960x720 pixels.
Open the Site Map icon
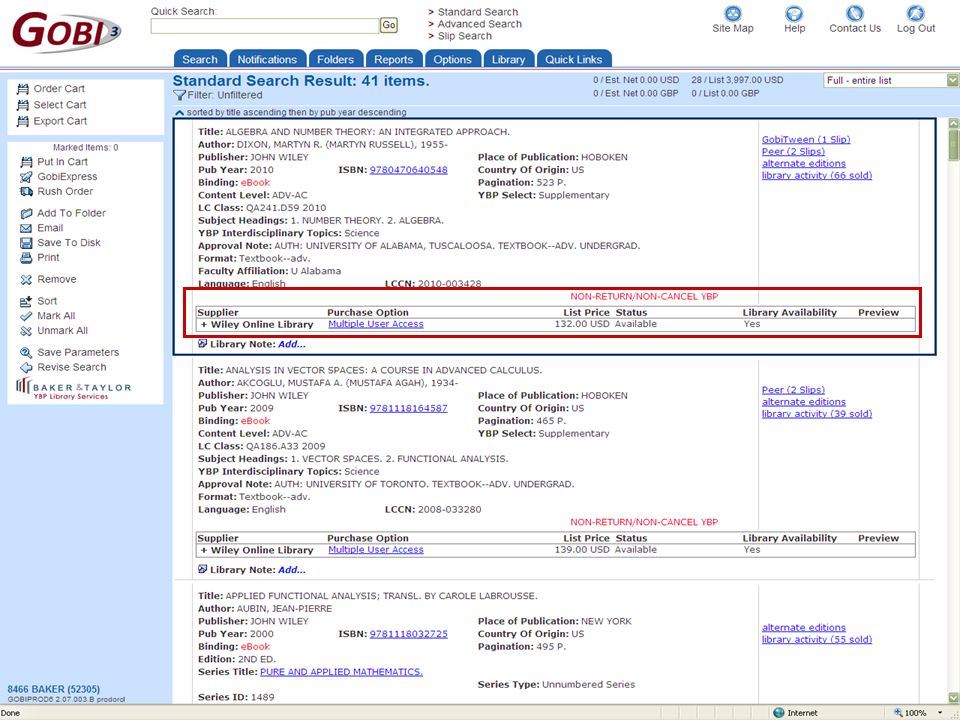[x=732, y=13]
